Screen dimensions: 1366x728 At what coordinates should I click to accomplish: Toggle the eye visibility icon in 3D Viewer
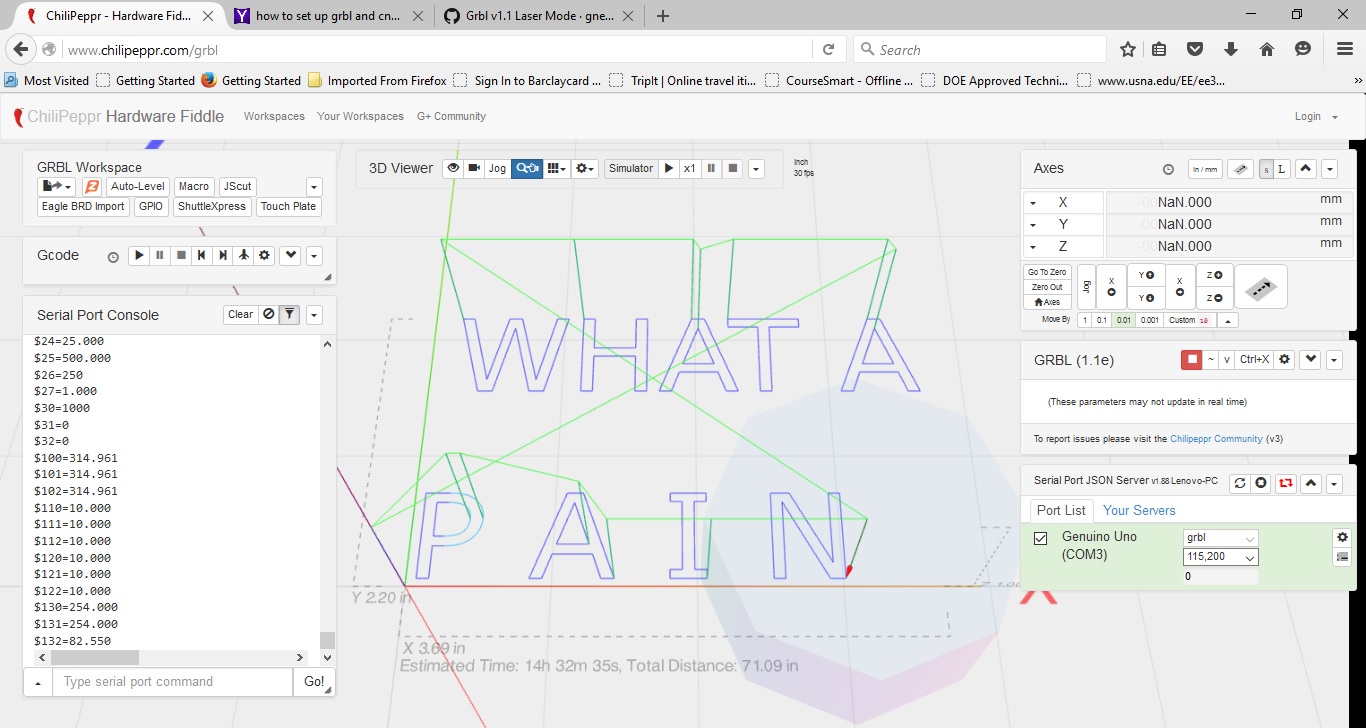(x=453, y=169)
